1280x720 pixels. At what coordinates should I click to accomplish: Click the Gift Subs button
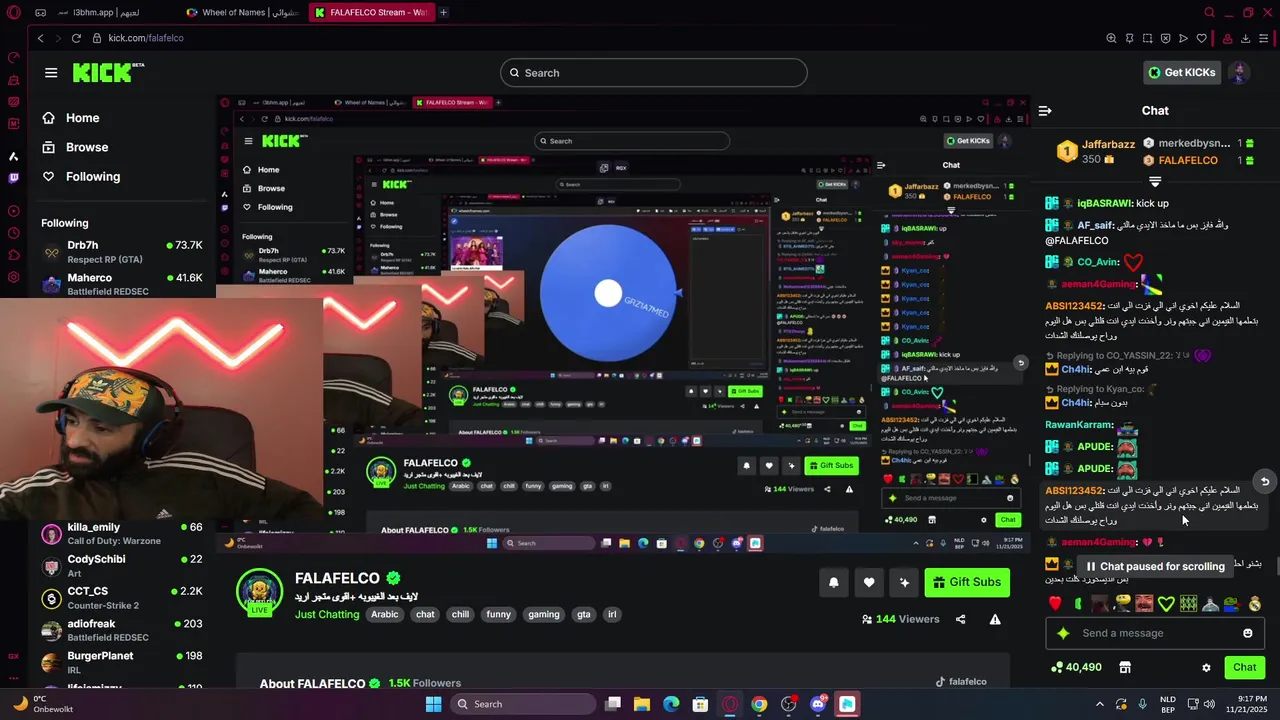(x=967, y=582)
